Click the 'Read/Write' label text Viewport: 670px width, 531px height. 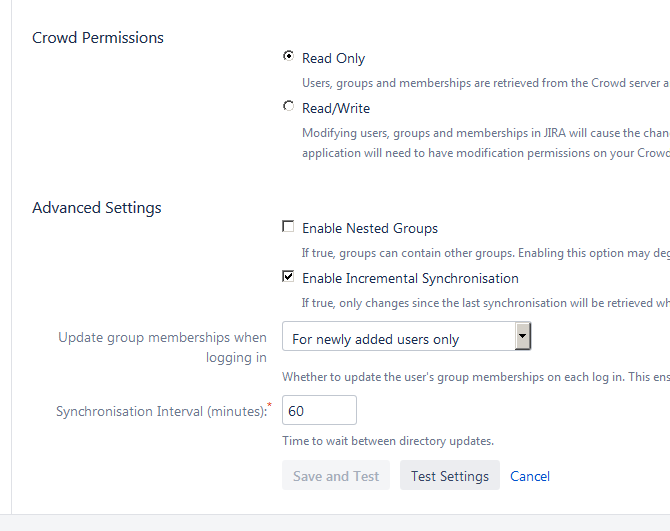point(336,108)
